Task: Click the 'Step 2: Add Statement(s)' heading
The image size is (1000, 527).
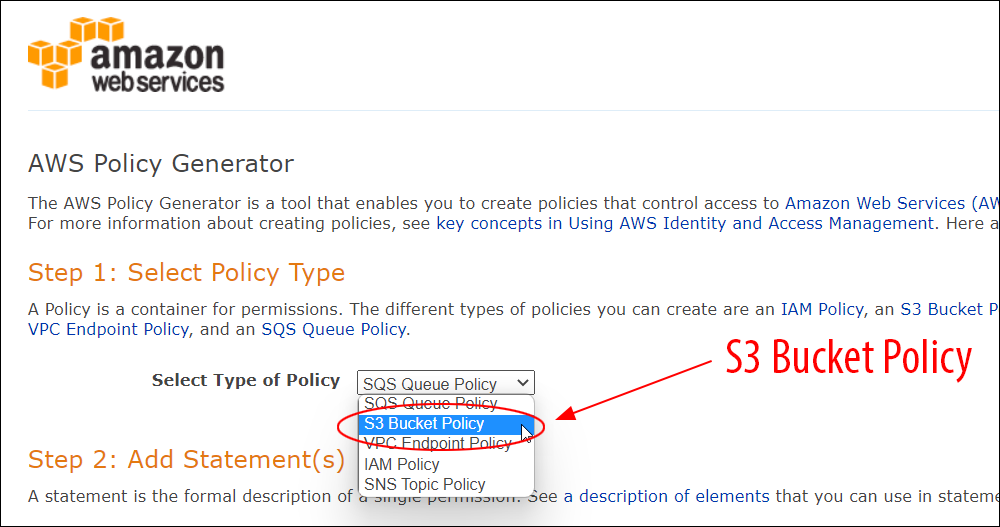Action: (186, 459)
